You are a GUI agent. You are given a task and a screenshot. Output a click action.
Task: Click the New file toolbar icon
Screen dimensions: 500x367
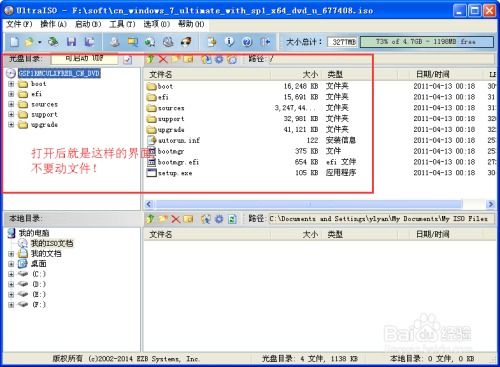[x=14, y=42]
